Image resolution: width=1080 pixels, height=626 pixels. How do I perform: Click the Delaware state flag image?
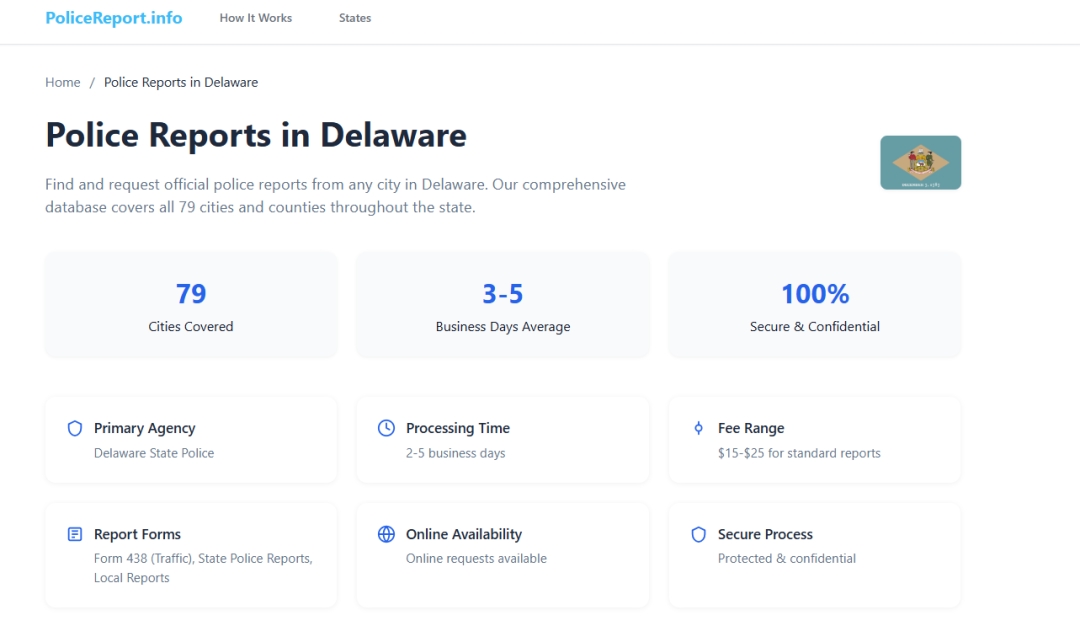click(920, 163)
